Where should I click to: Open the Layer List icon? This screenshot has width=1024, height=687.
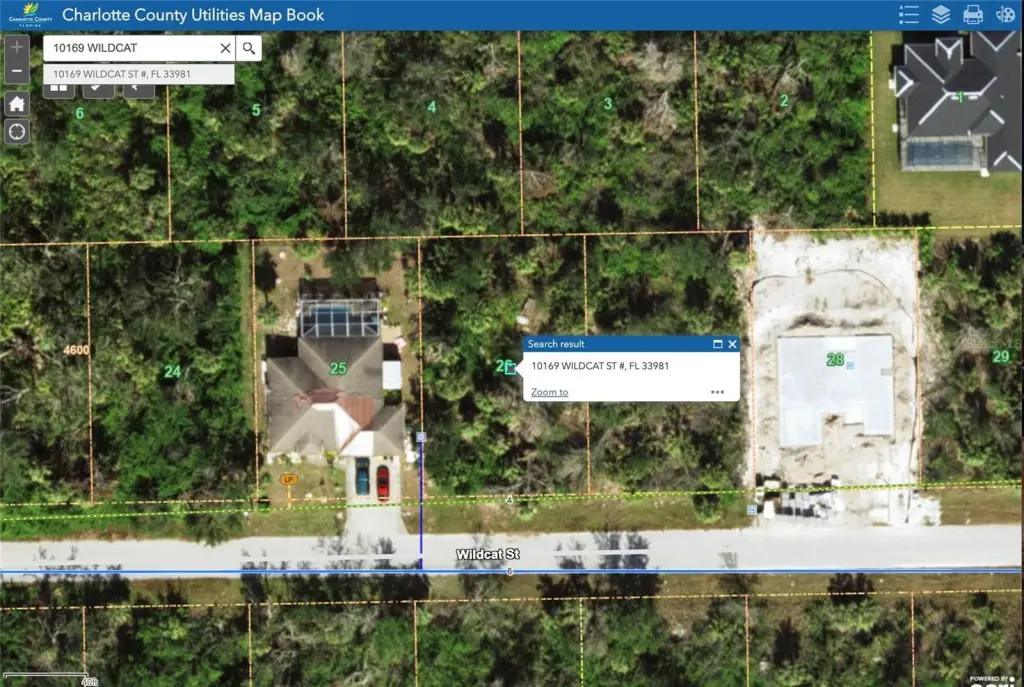(940, 14)
